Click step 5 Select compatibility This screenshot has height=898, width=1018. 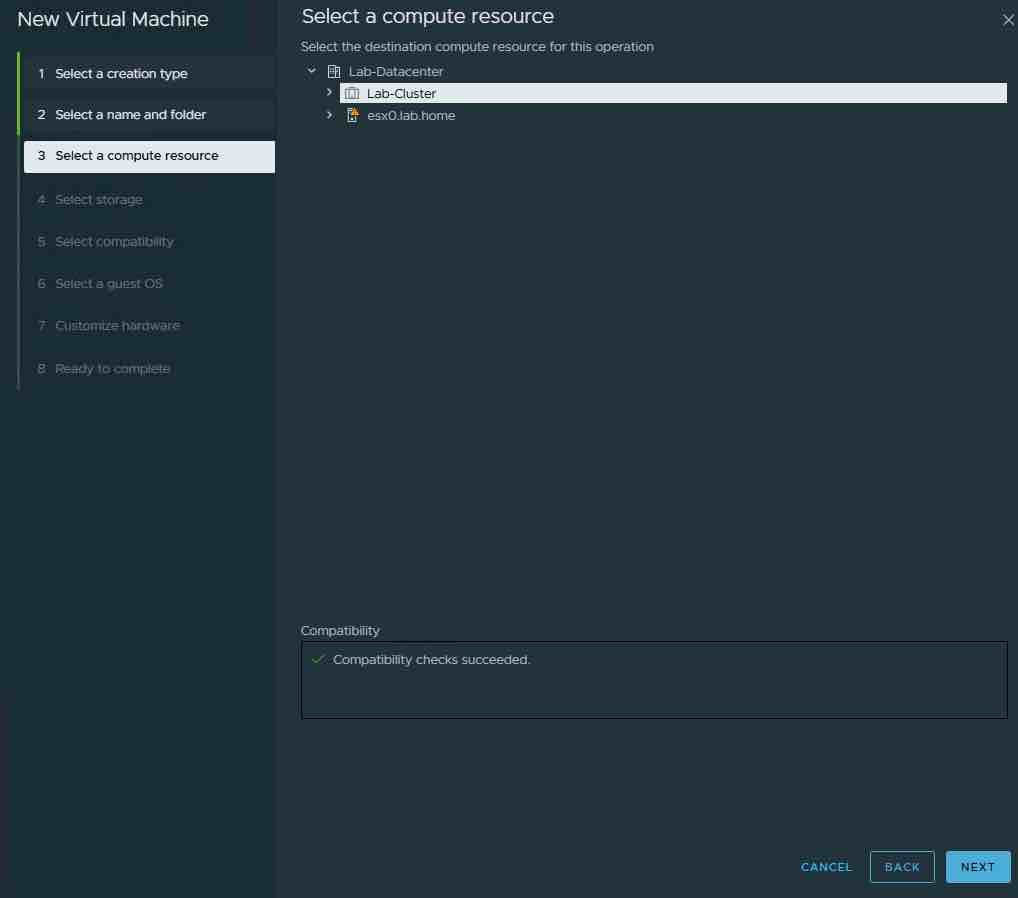tap(114, 242)
